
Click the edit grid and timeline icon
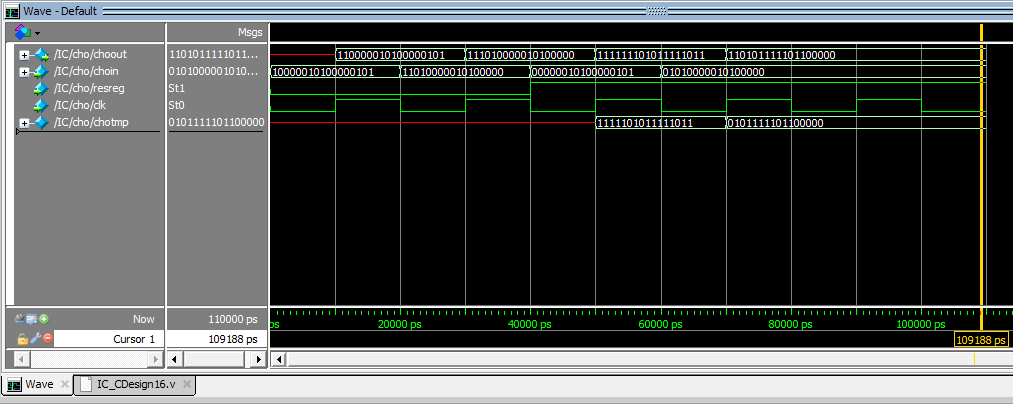[31, 319]
